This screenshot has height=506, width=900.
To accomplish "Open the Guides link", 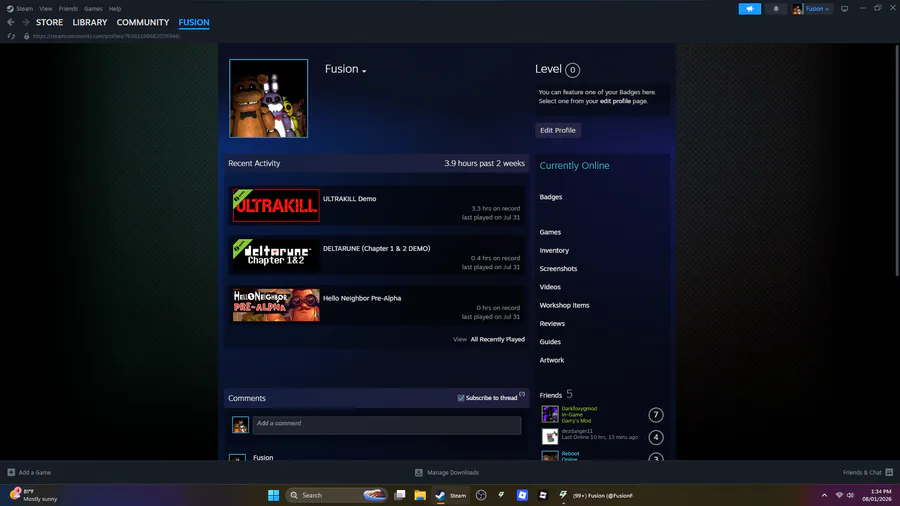I will coord(550,342).
